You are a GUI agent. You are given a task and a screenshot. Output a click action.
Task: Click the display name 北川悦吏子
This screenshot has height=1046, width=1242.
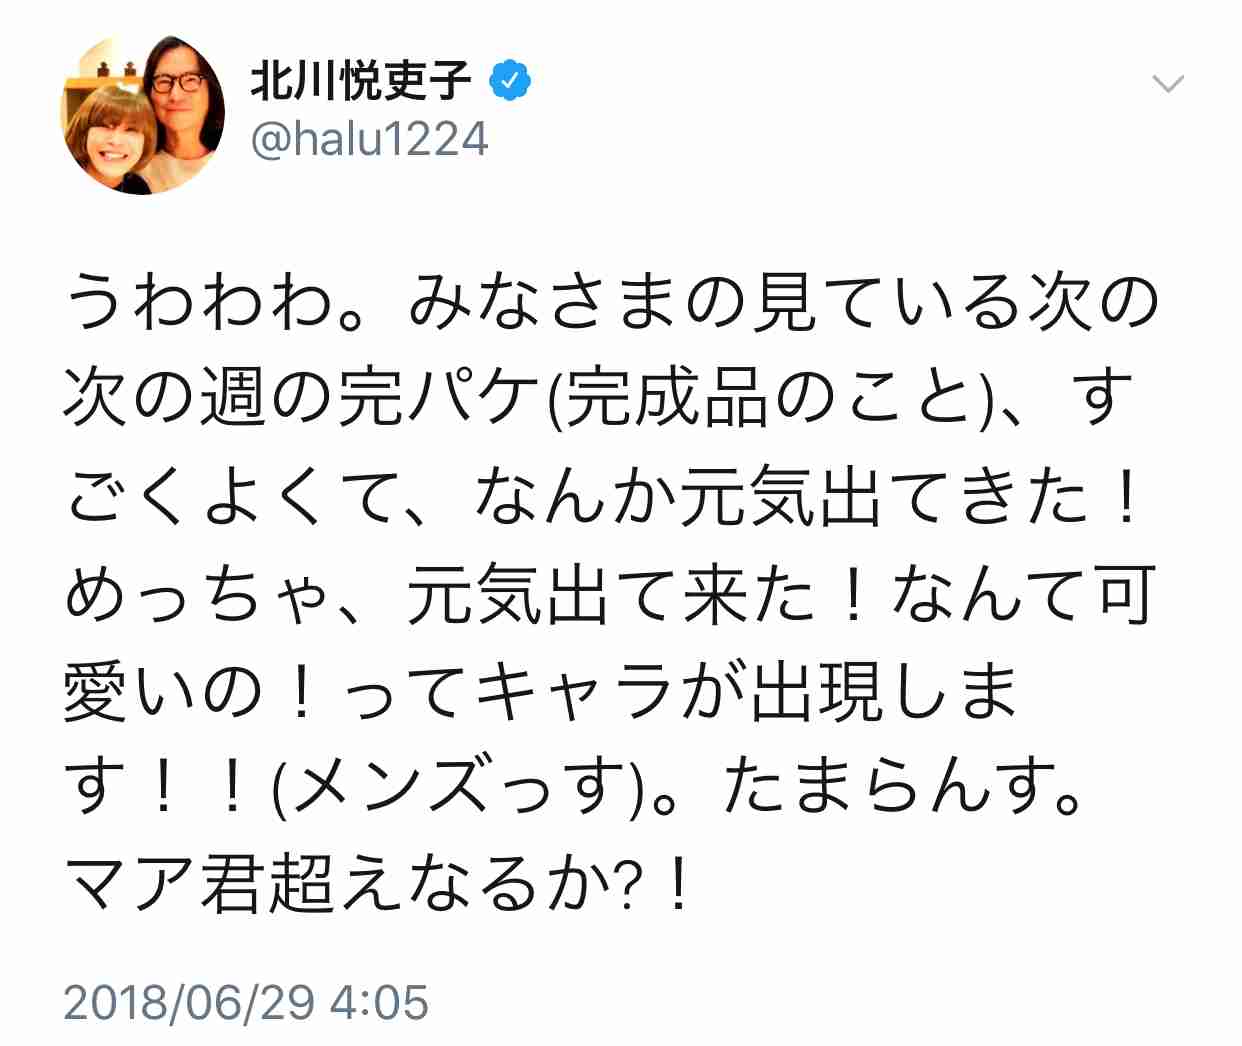[361, 80]
